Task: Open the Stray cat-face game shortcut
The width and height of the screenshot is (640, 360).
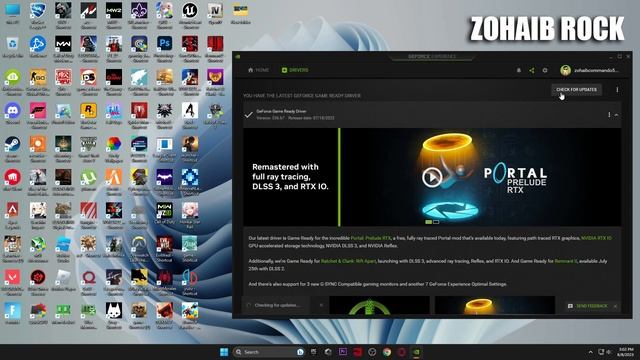Action: click(113, 315)
